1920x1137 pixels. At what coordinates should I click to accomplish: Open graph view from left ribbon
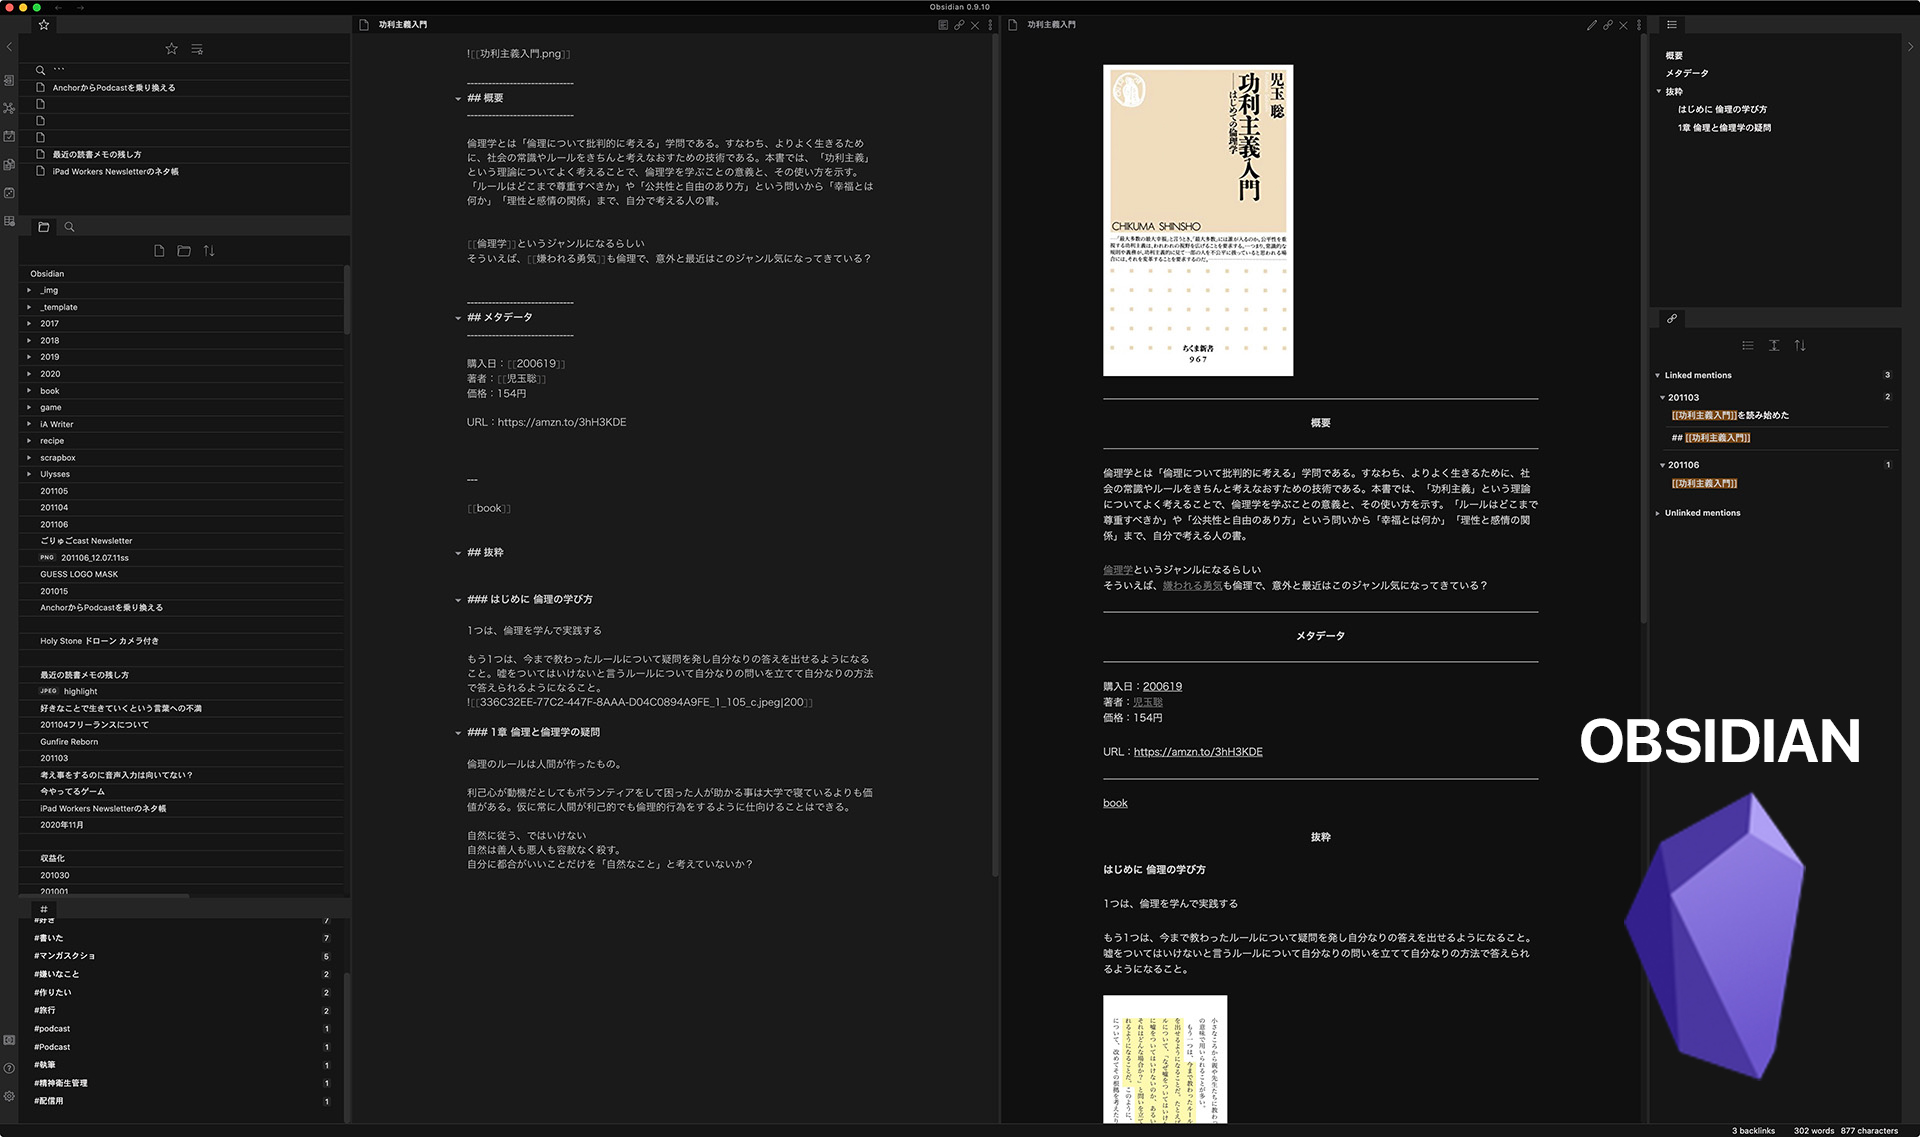click(x=9, y=108)
